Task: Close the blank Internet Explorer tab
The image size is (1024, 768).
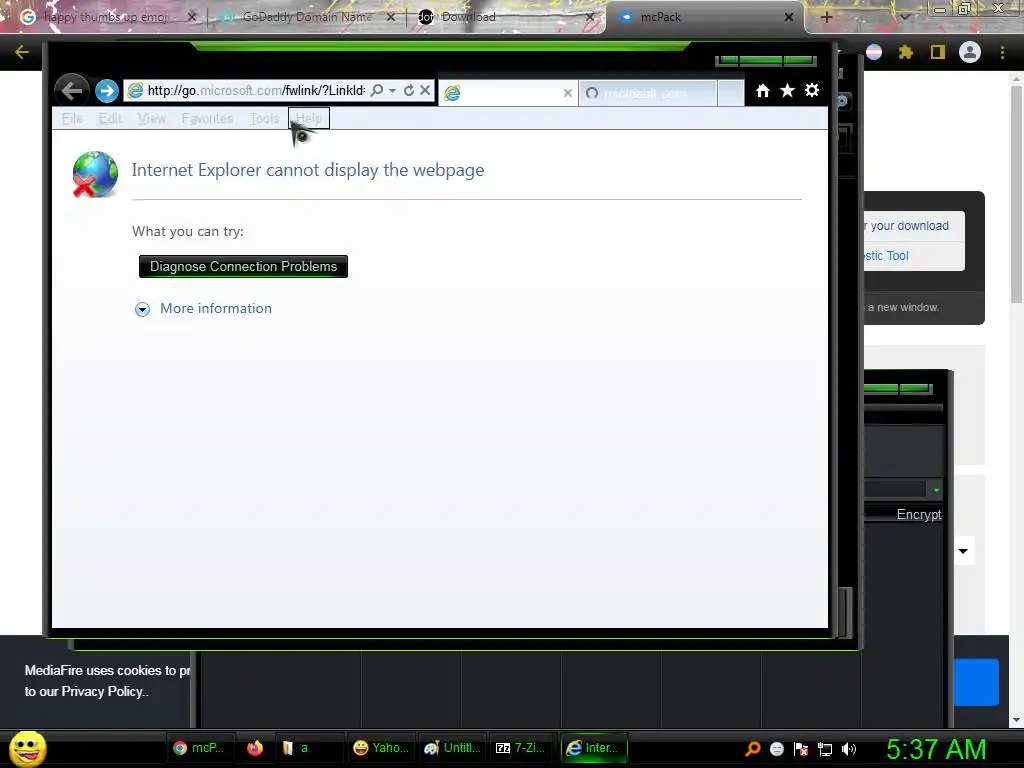Action: (568, 93)
